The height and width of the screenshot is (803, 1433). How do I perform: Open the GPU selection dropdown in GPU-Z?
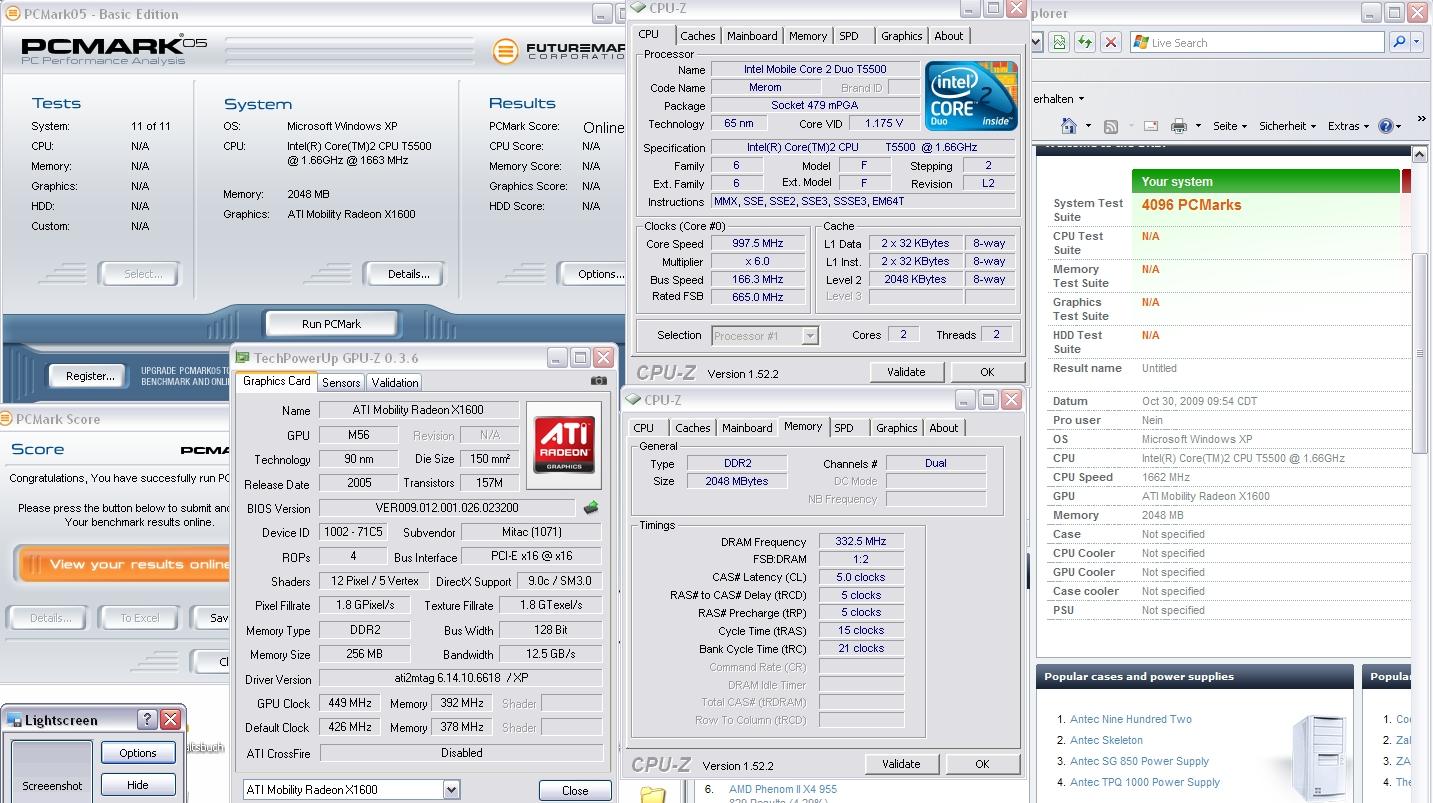(x=451, y=789)
